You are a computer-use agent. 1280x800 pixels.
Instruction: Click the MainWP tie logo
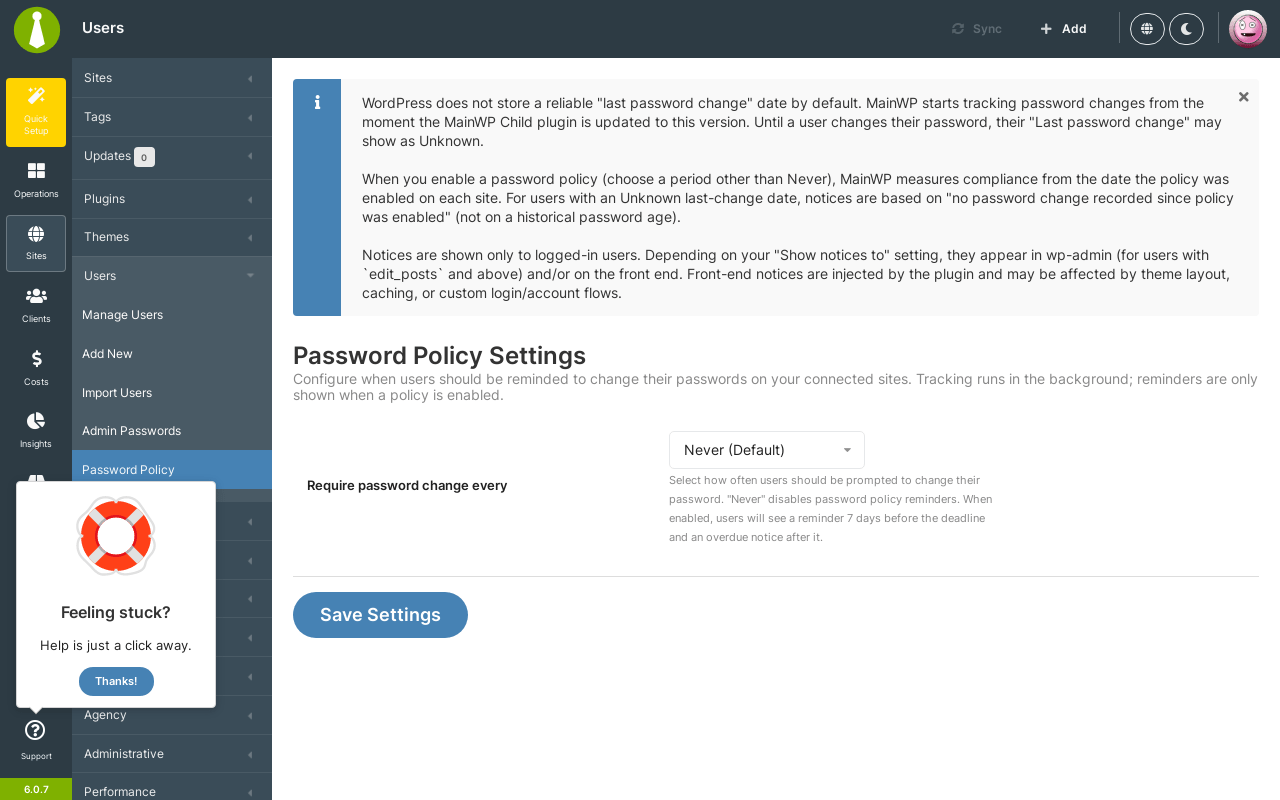pyautogui.click(x=37, y=29)
